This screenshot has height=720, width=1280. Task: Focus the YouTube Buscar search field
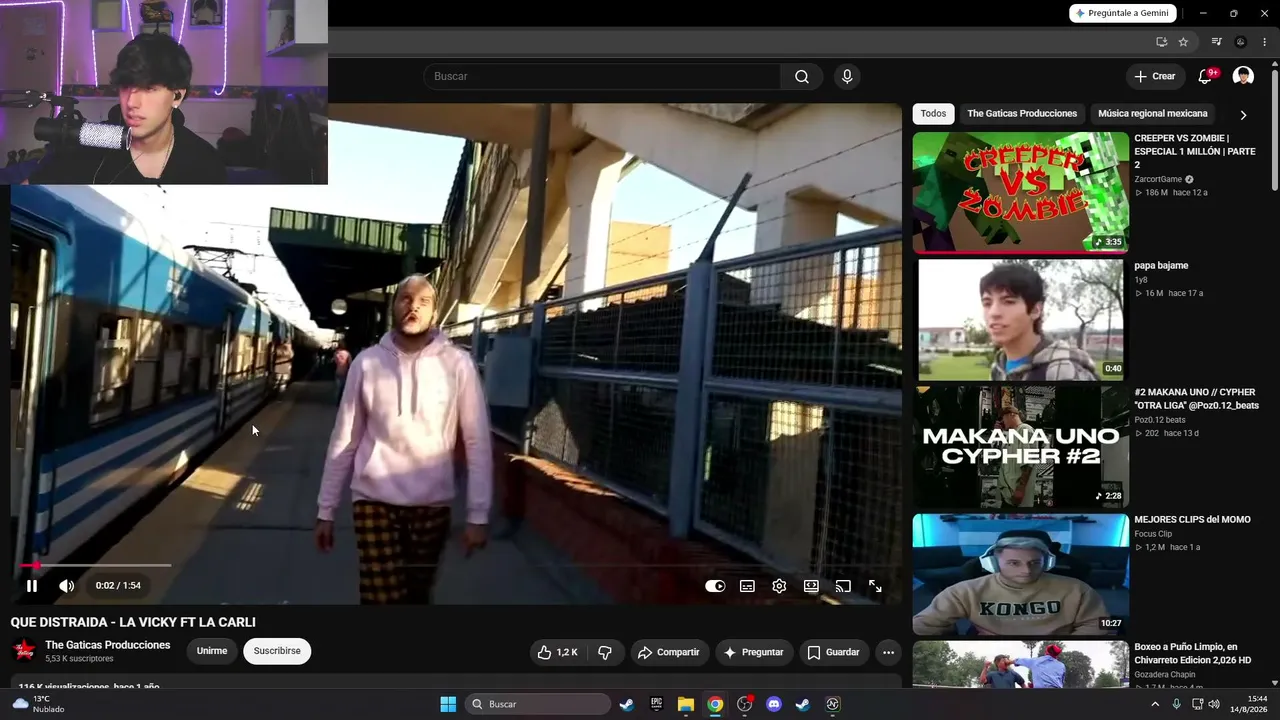pos(602,77)
